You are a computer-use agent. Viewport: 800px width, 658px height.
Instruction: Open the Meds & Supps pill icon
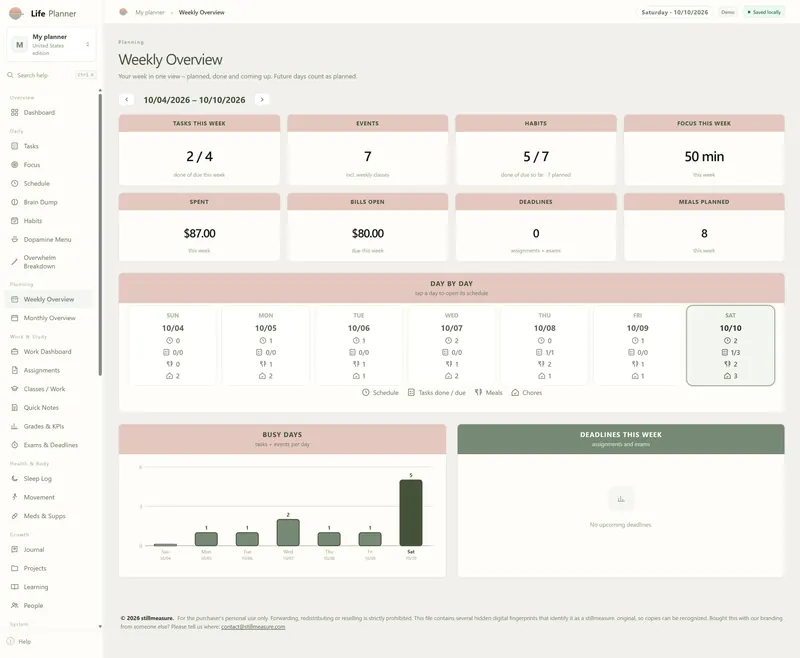coord(14,516)
